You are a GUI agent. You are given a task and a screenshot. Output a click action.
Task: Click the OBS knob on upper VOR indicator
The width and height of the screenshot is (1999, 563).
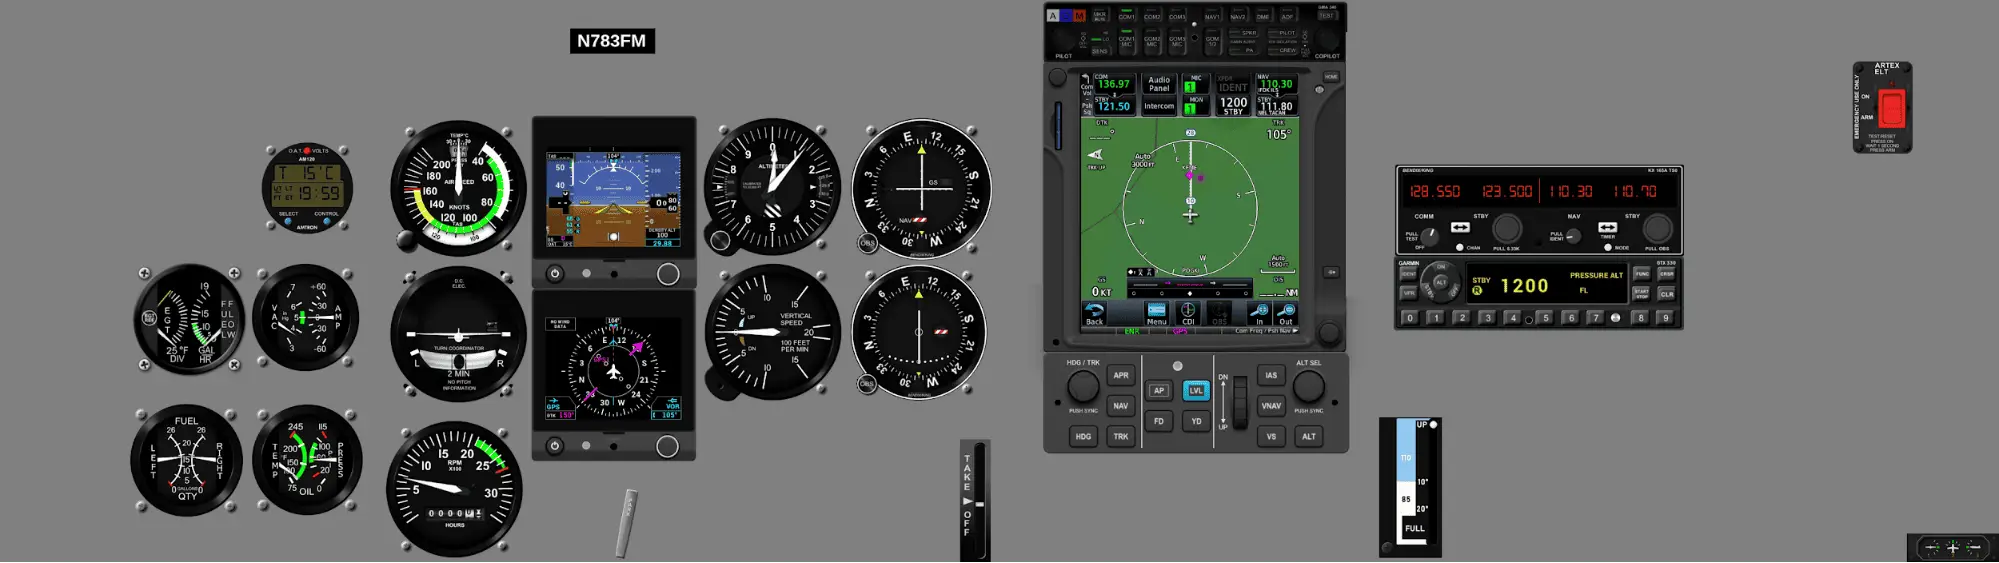(x=867, y=243)
